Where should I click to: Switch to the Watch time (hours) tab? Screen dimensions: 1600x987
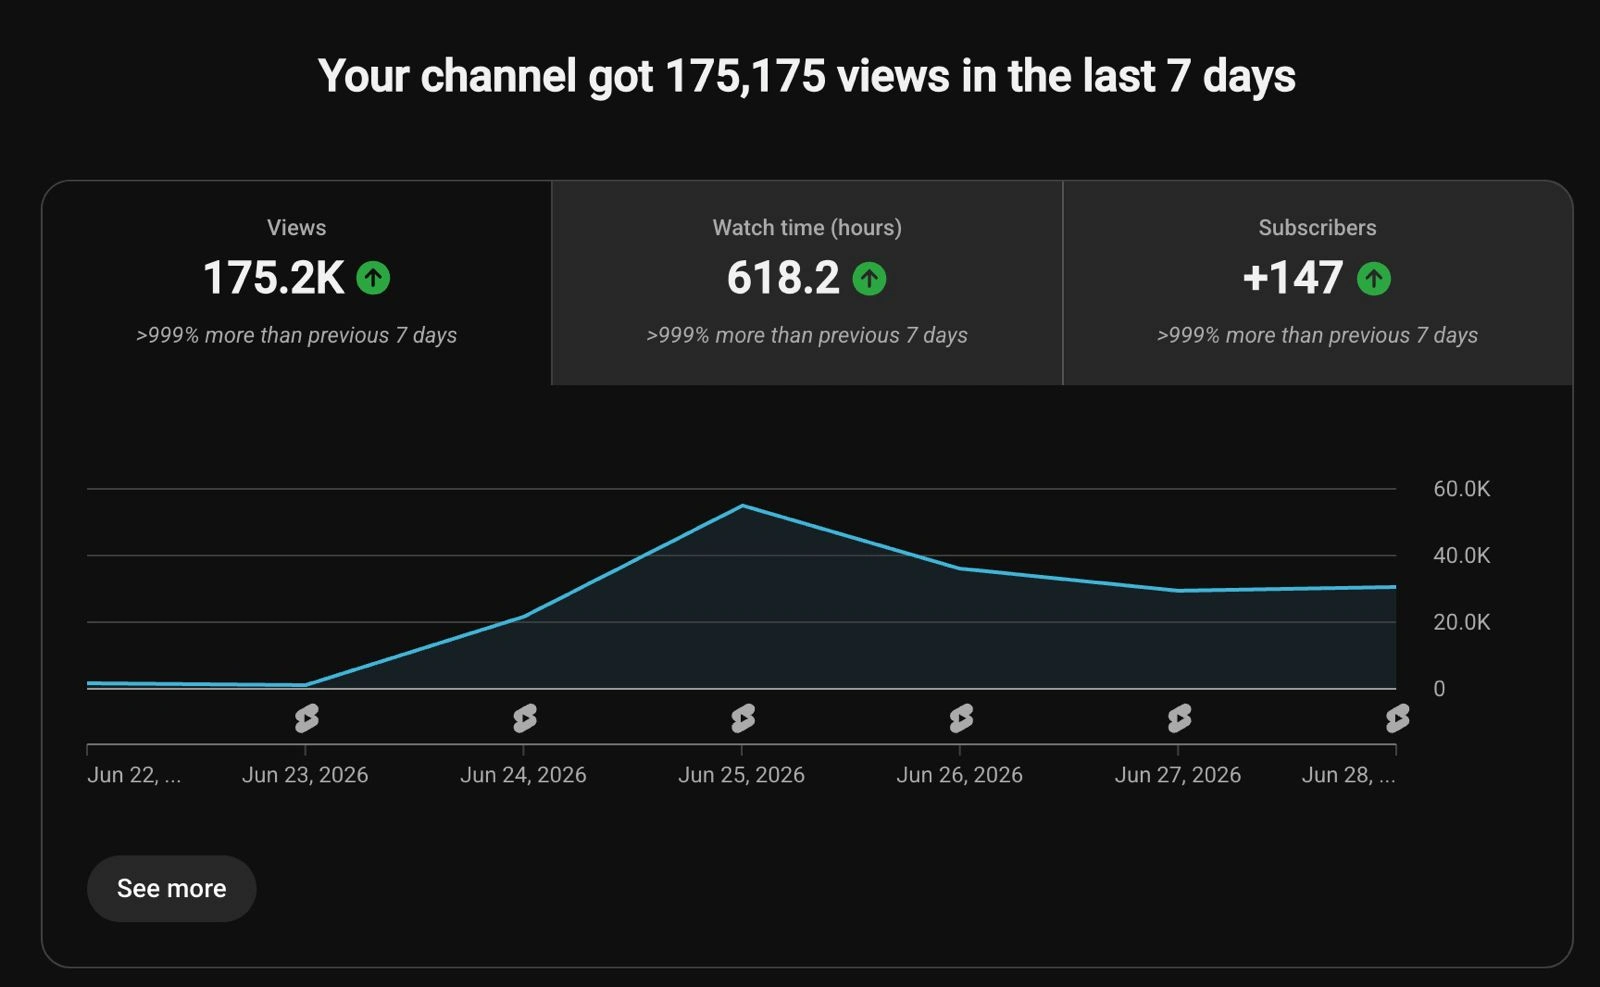[807, 283]
